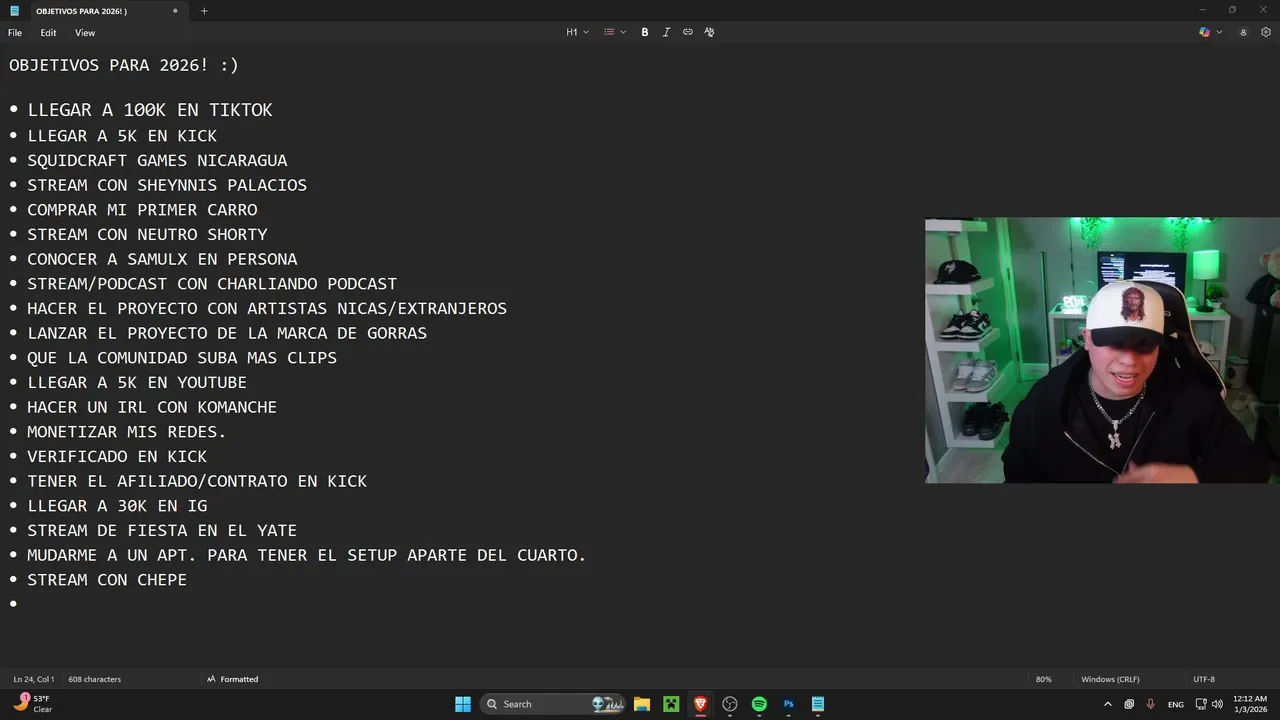The height and width of the screenshot is (720, 1280).
Task: Open the View menu
Action: 85,33
